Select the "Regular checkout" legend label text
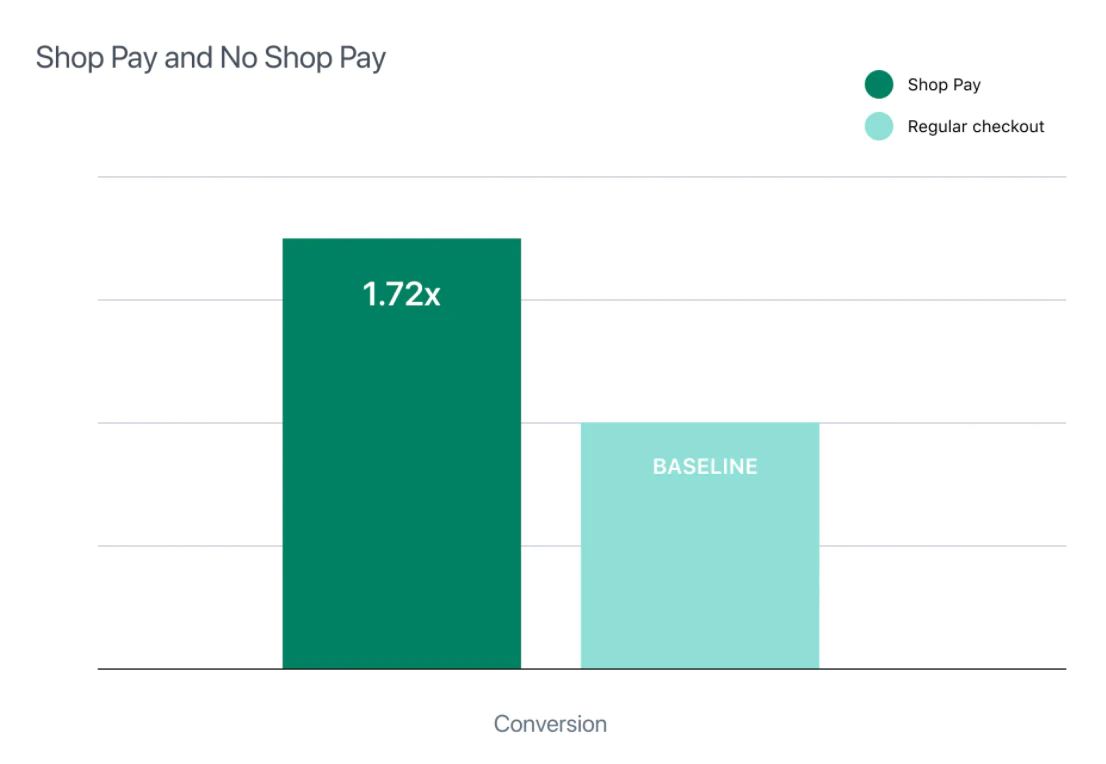Viewport: 1106px width, 764px height. pyautogui.click(x=975, y=127)
